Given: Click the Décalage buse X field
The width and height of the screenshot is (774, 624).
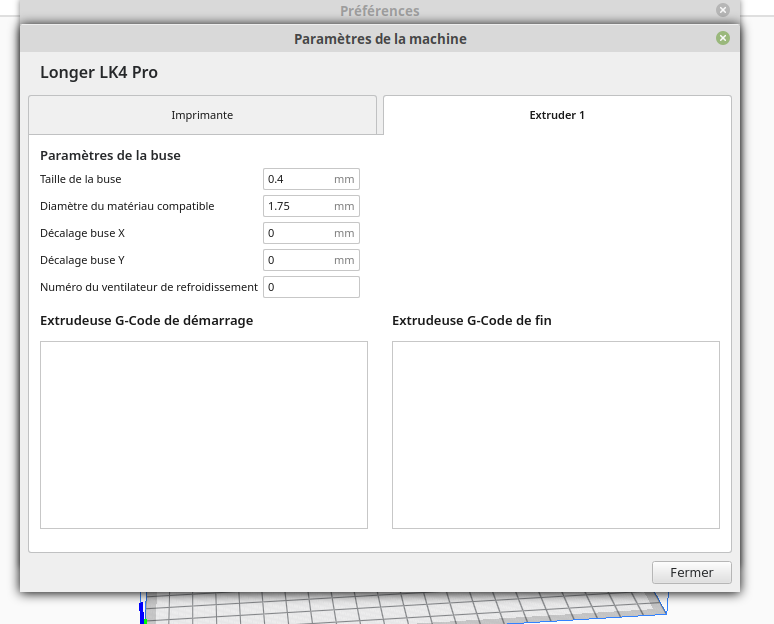Looking at the screenshot, I should coord(311,233).
